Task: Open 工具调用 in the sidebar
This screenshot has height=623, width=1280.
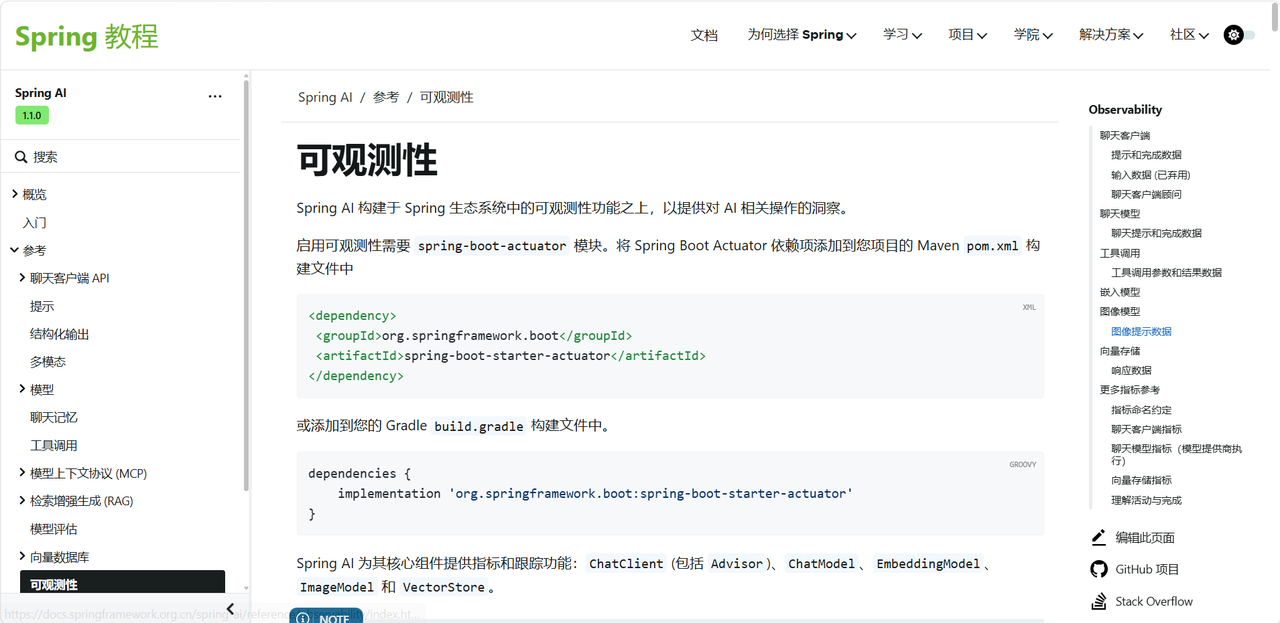Action: click(54, 445)
